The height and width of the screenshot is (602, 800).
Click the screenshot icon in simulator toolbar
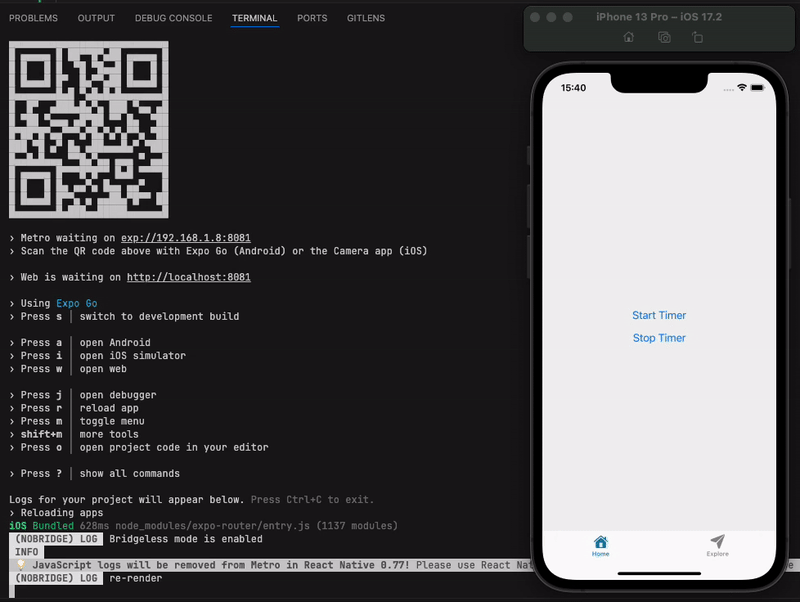pyautogui.click(x=663, y=36)
